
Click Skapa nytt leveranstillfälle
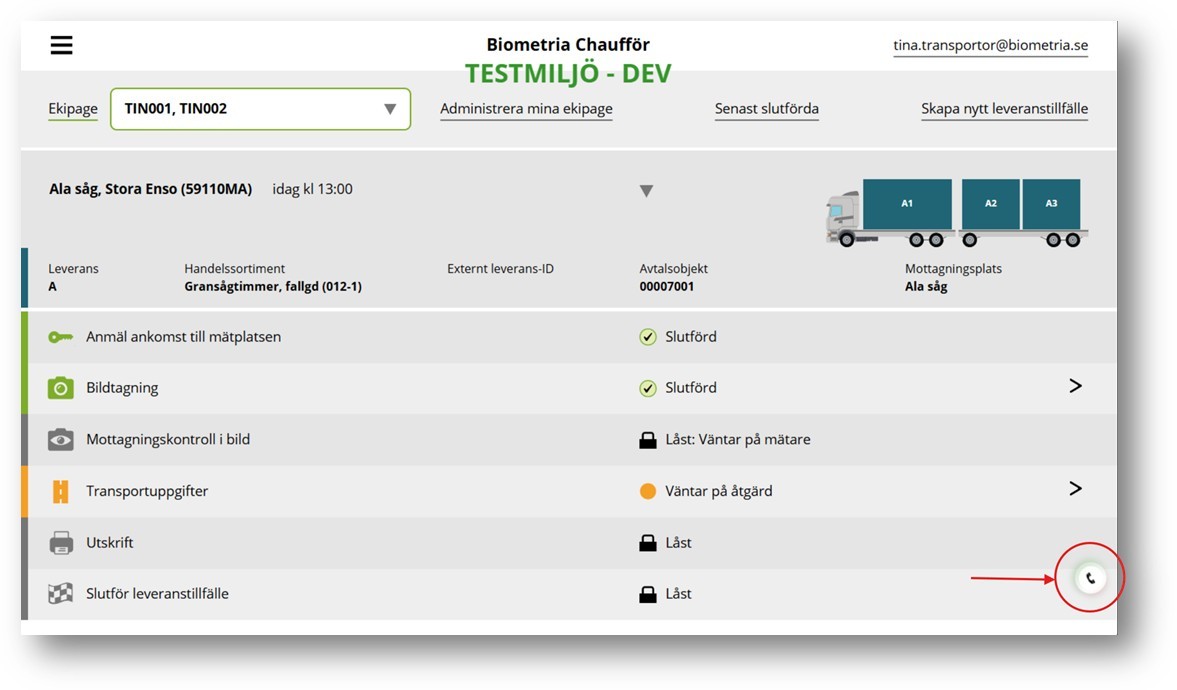pyautogui.click(x=1004, y=109)
